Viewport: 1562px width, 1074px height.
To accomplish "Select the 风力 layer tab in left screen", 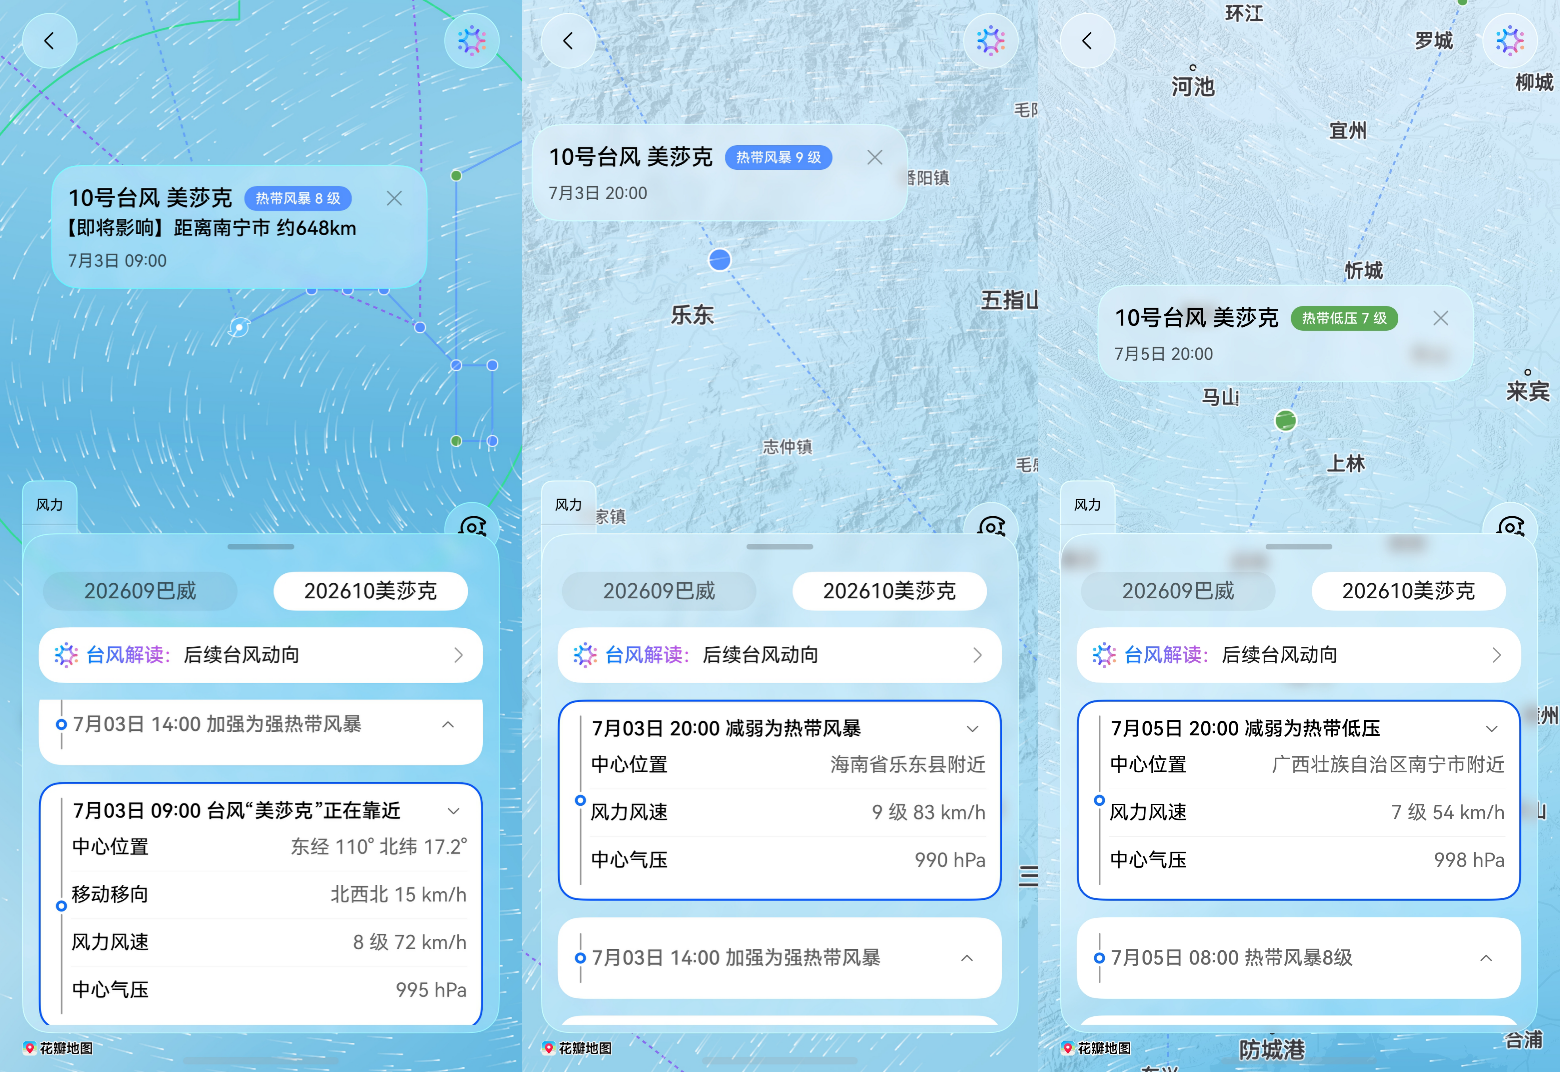I will click(x=50, y=505).
